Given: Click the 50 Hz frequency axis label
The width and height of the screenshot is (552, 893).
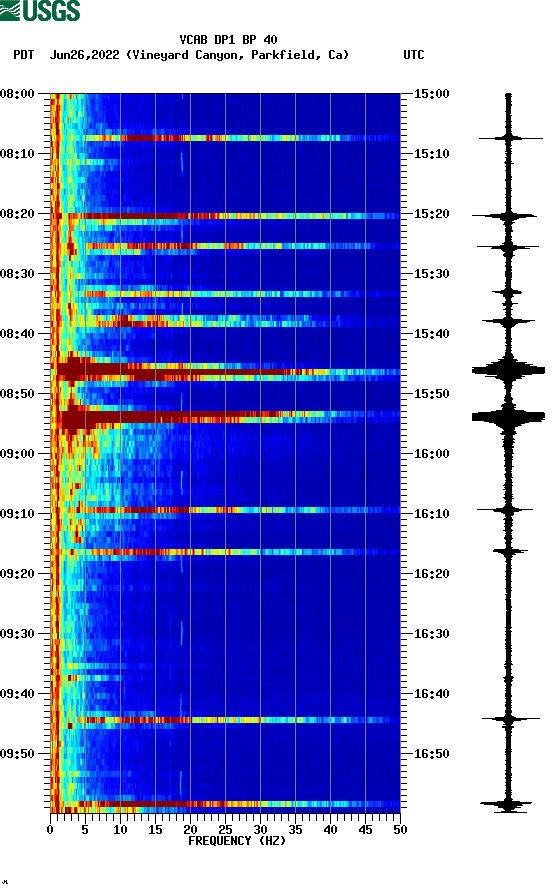Looking at the screenshot, I should point(400,830).
